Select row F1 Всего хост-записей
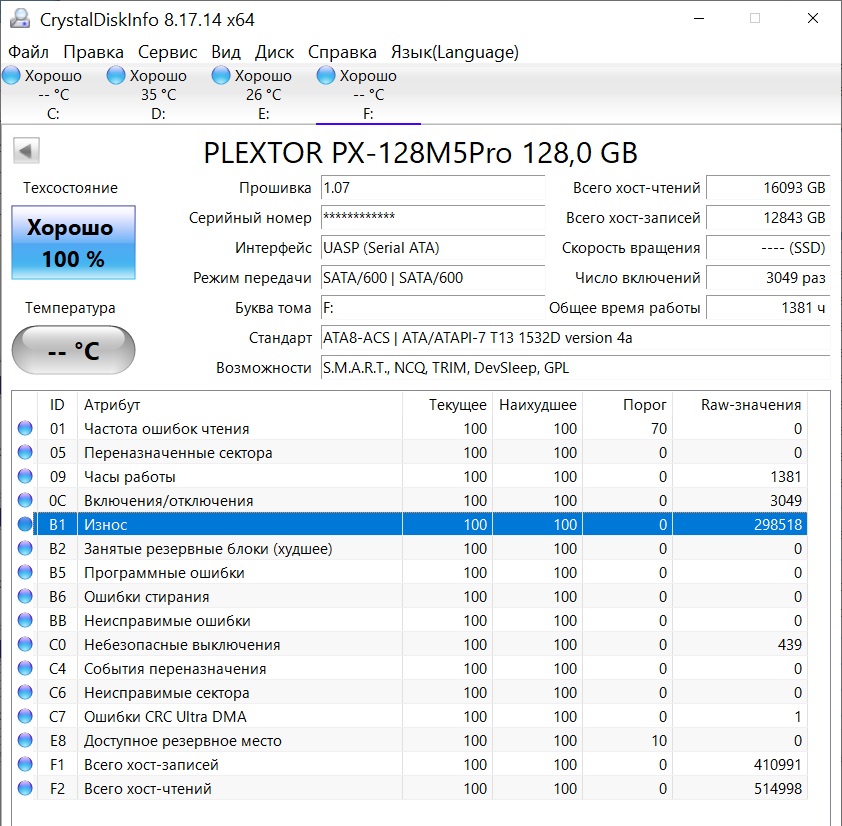Viewport: 842px width, 826px height. pyautogui.click(x=410, y=765)
